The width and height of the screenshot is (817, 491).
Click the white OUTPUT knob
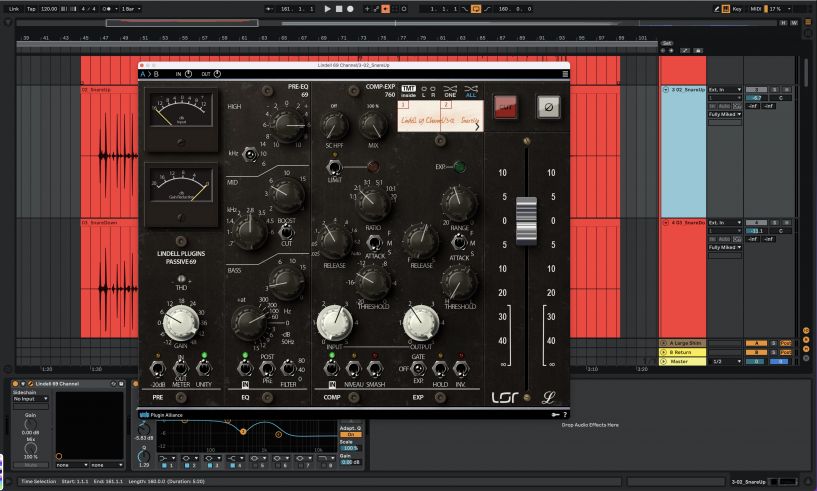coord(420,323)
